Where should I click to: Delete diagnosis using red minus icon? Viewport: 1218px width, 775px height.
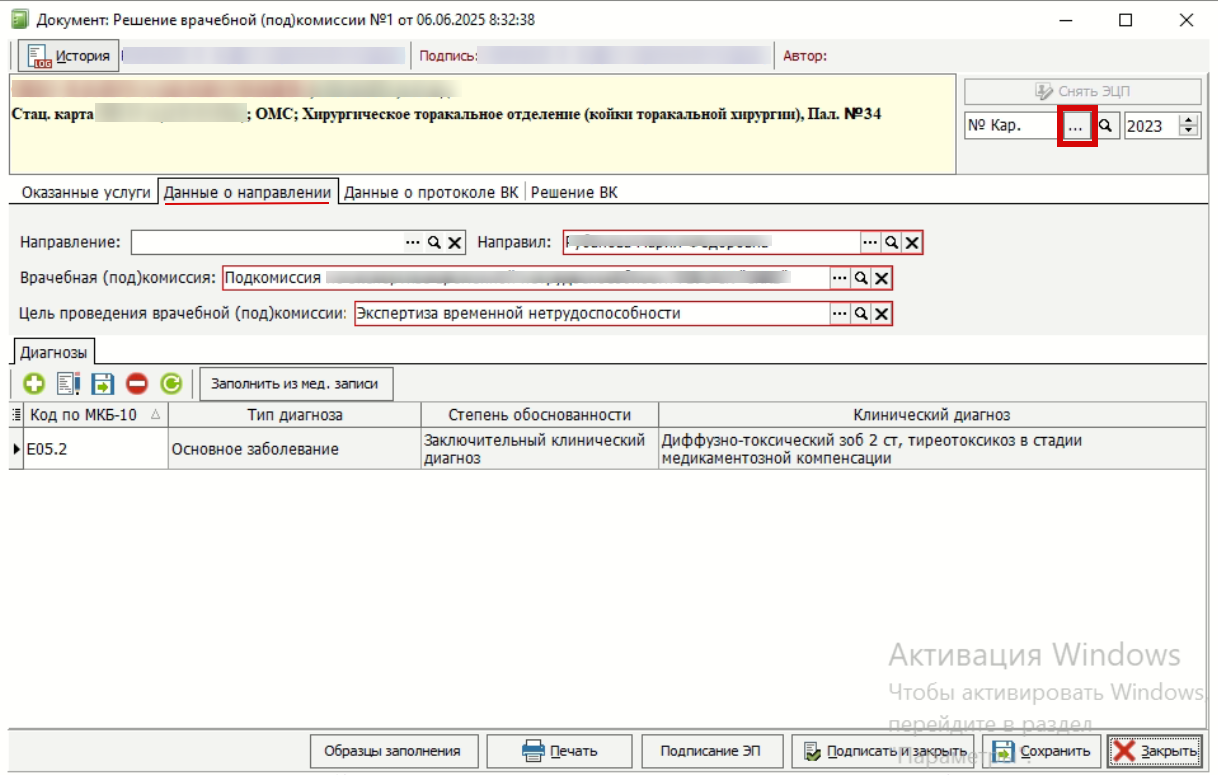tap(137, 383)
